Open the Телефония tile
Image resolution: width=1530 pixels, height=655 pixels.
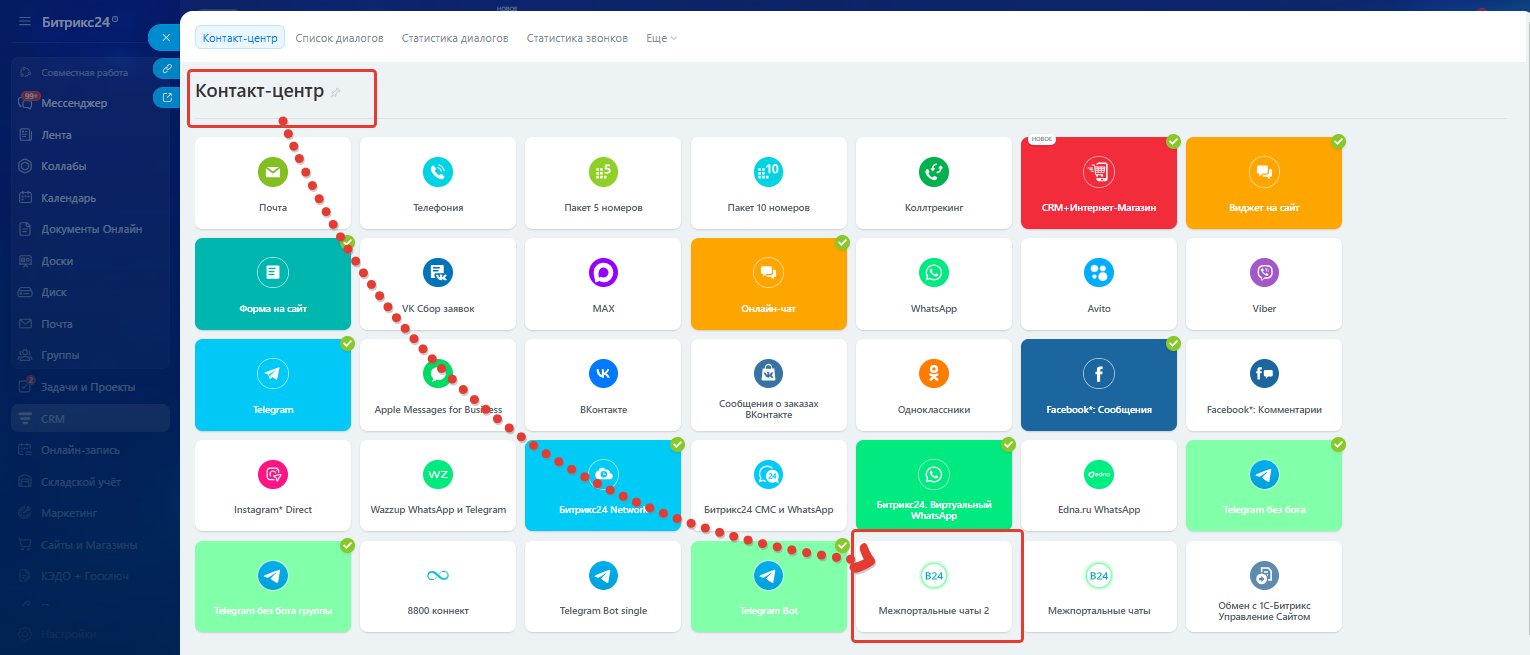click(x=438, y=182)
